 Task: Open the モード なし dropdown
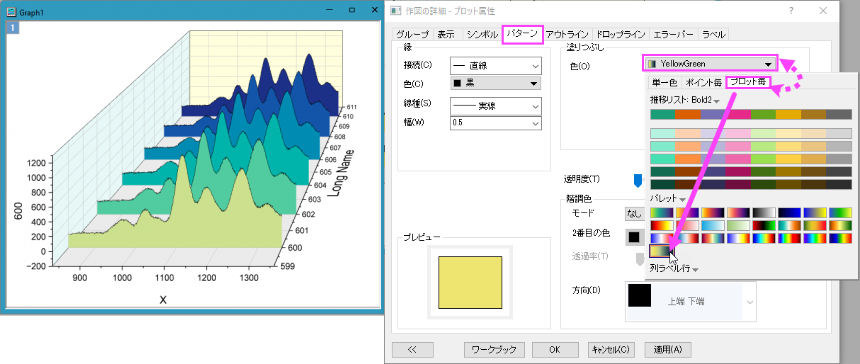pyautogui.click(x=635, y=213)
